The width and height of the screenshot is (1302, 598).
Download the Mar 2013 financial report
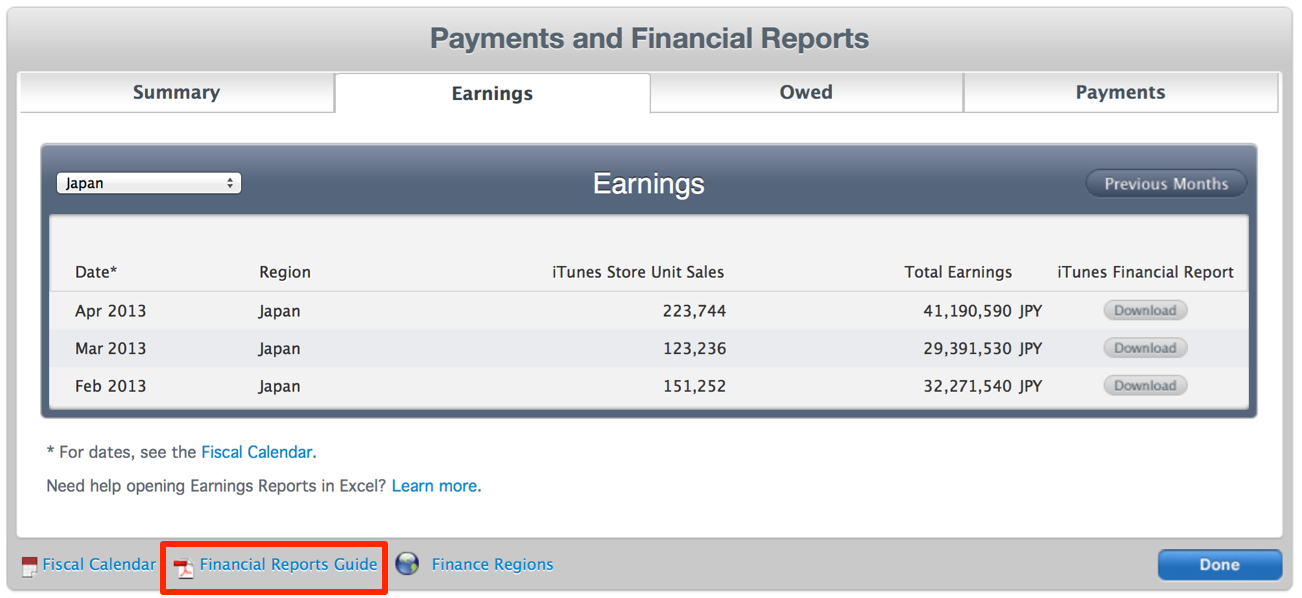[1145, 348]
